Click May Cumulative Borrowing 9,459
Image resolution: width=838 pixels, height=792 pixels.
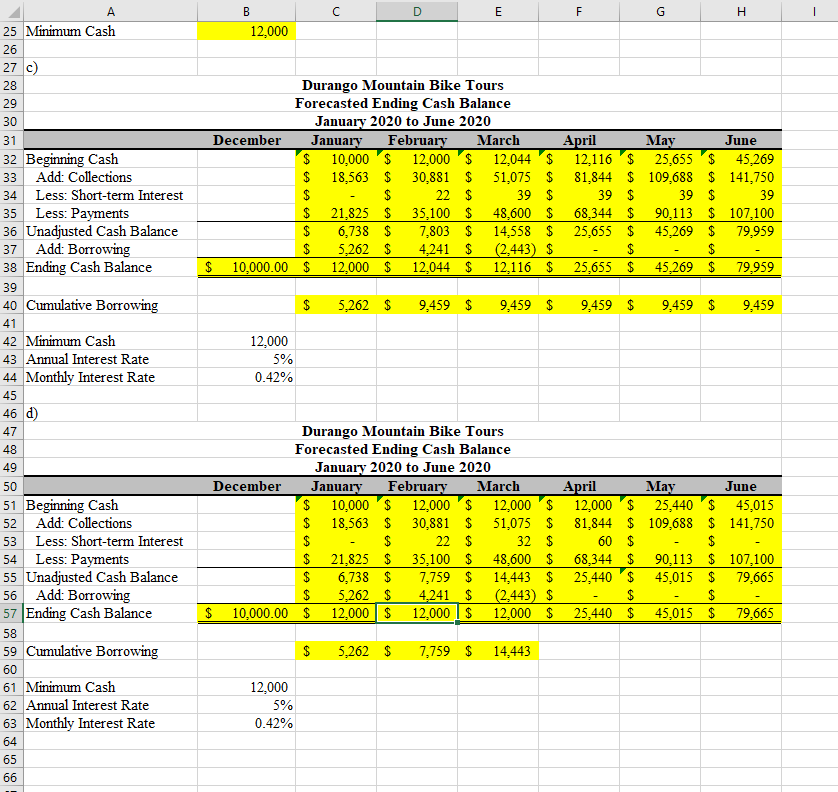point(660,305)
